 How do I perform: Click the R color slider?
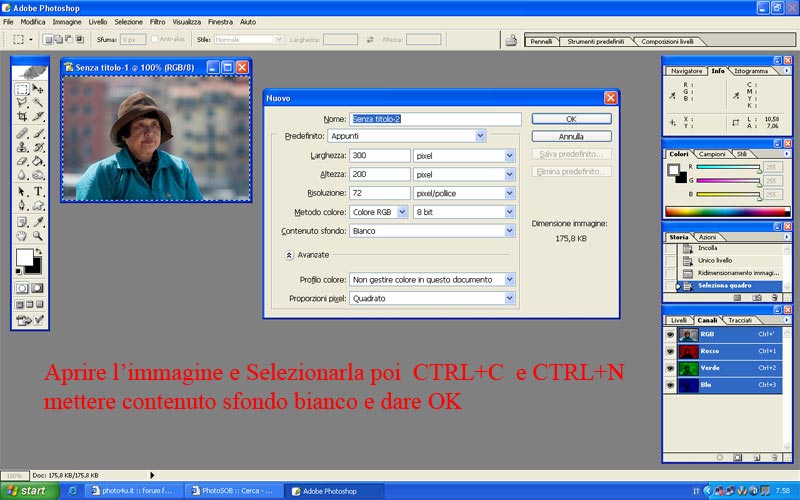pyautogui.click(x=728, y=167)
